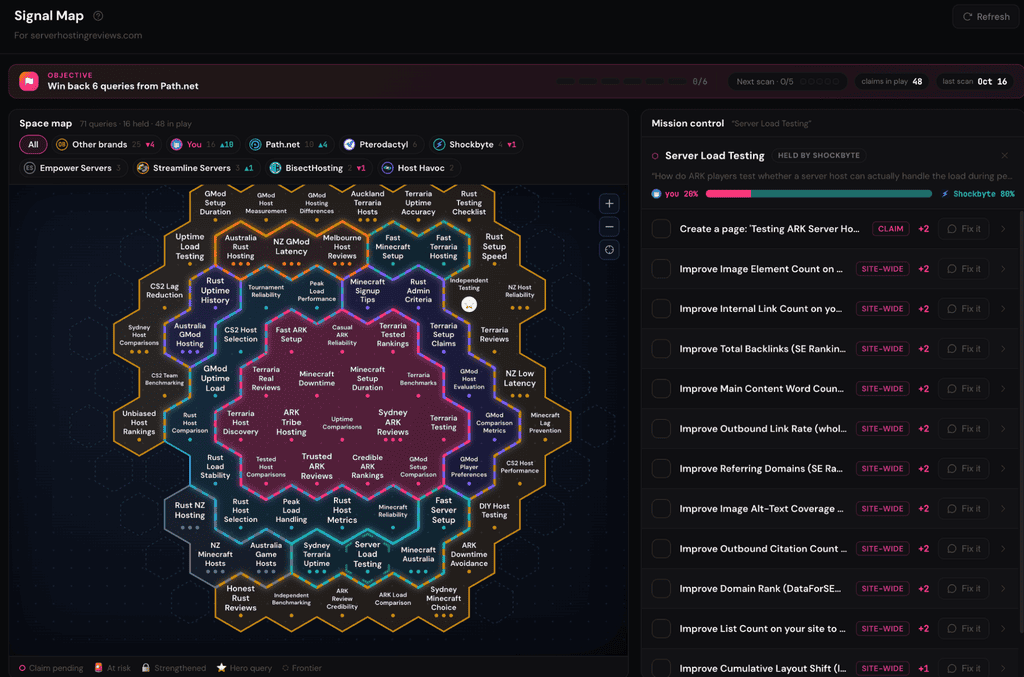Click Fix it for Improve Cumulative Layout Shift
Image resolution: width=1024 pixels, height=677 pixels.
click(x=964, y=669)
